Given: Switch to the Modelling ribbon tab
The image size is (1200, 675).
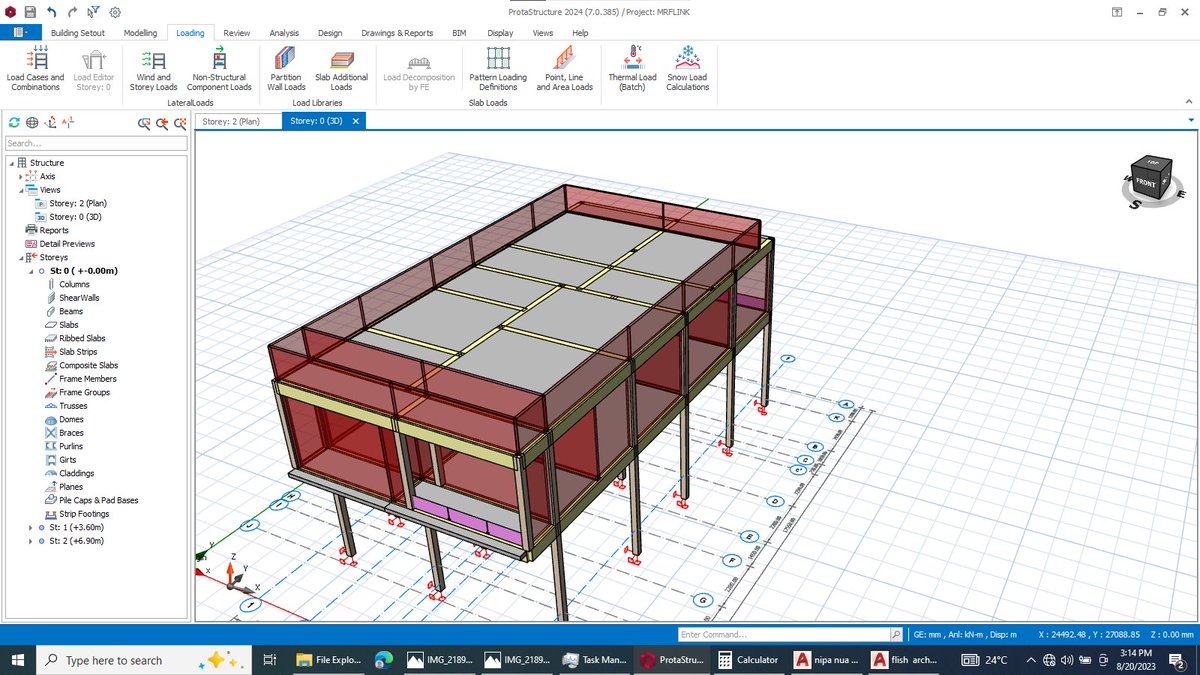Looking at the screenshot, I should (140, 33).
